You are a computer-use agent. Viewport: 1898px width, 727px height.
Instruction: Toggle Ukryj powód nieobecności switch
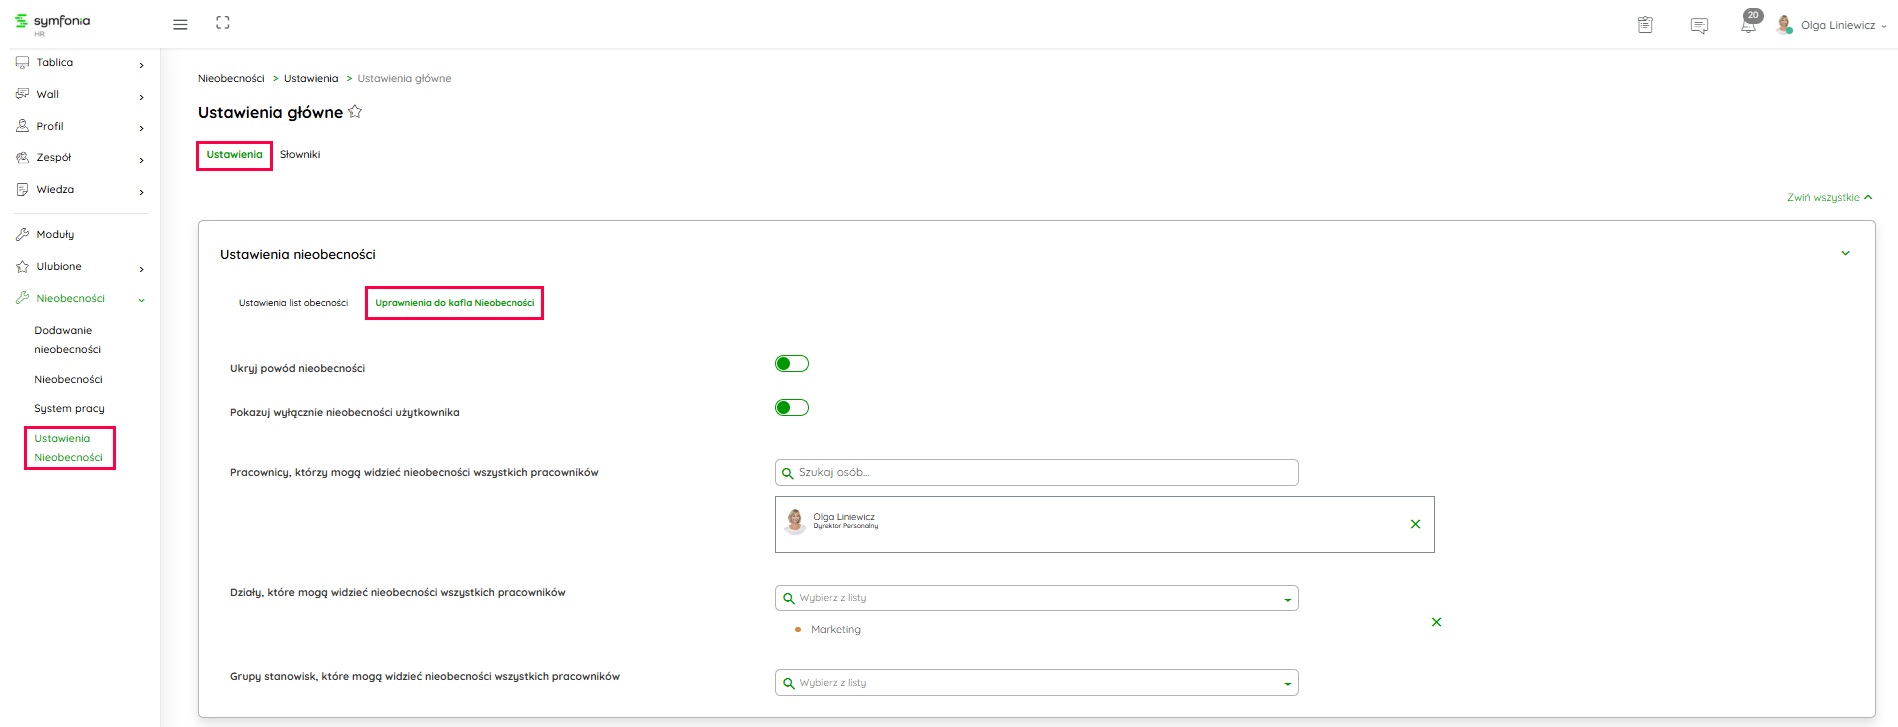pos(791,364)
